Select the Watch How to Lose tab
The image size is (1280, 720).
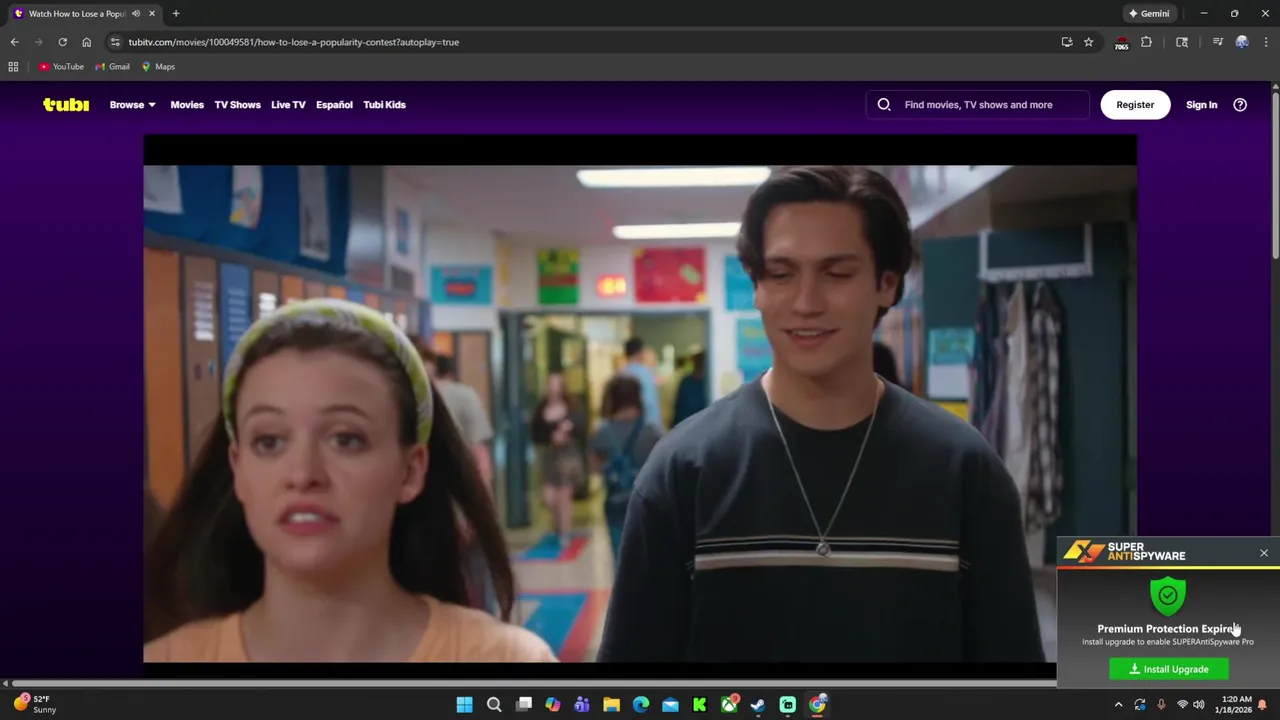(84, 14)
